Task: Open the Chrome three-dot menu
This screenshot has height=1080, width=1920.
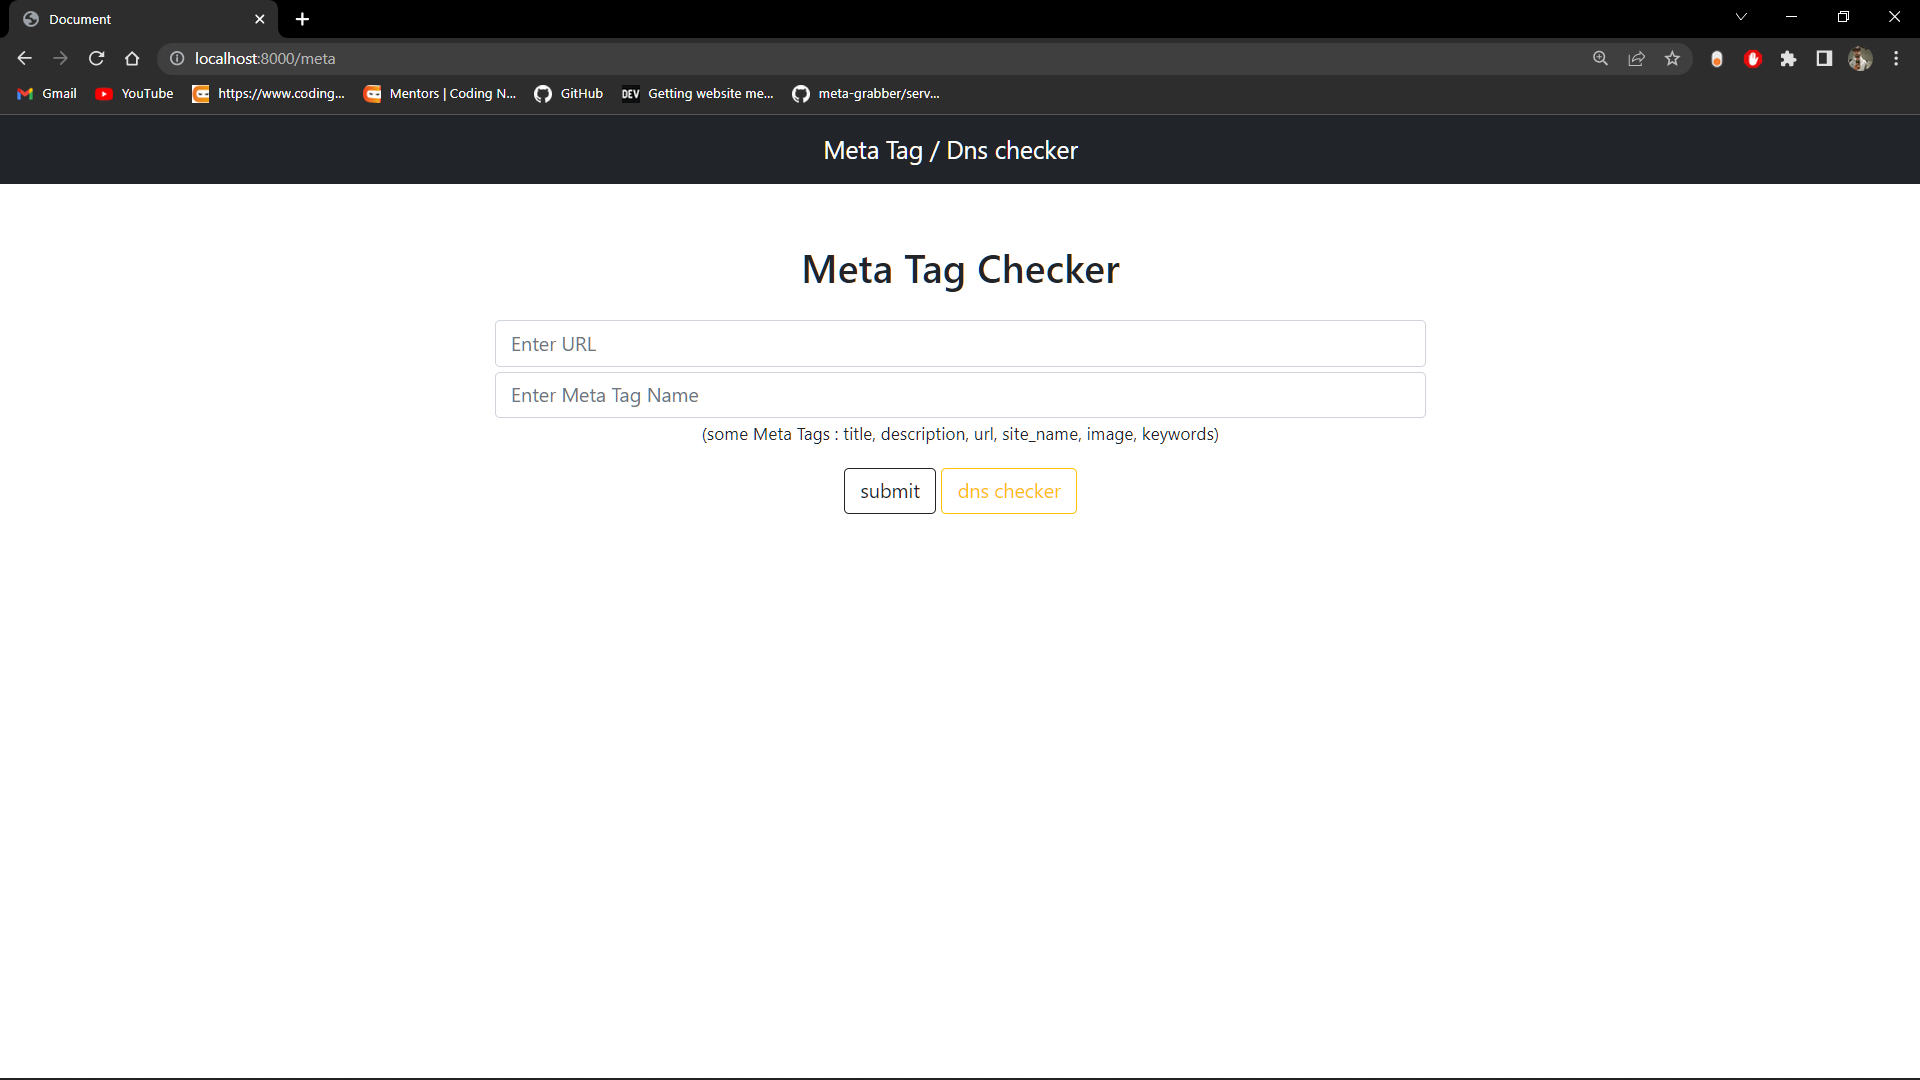Action: click(1896, 59)
